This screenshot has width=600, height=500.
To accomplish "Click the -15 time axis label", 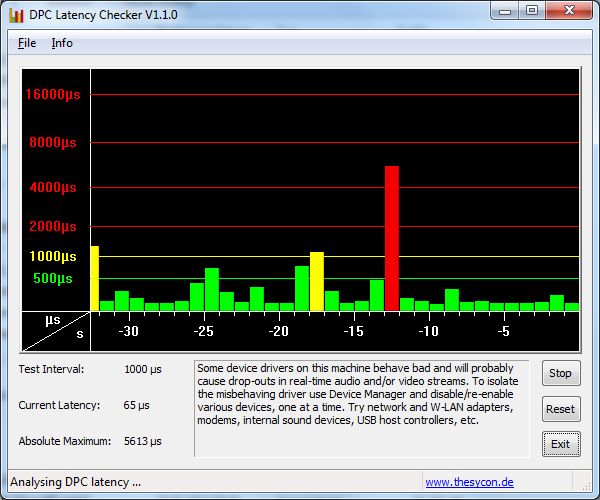I will (x=354, y=331).
